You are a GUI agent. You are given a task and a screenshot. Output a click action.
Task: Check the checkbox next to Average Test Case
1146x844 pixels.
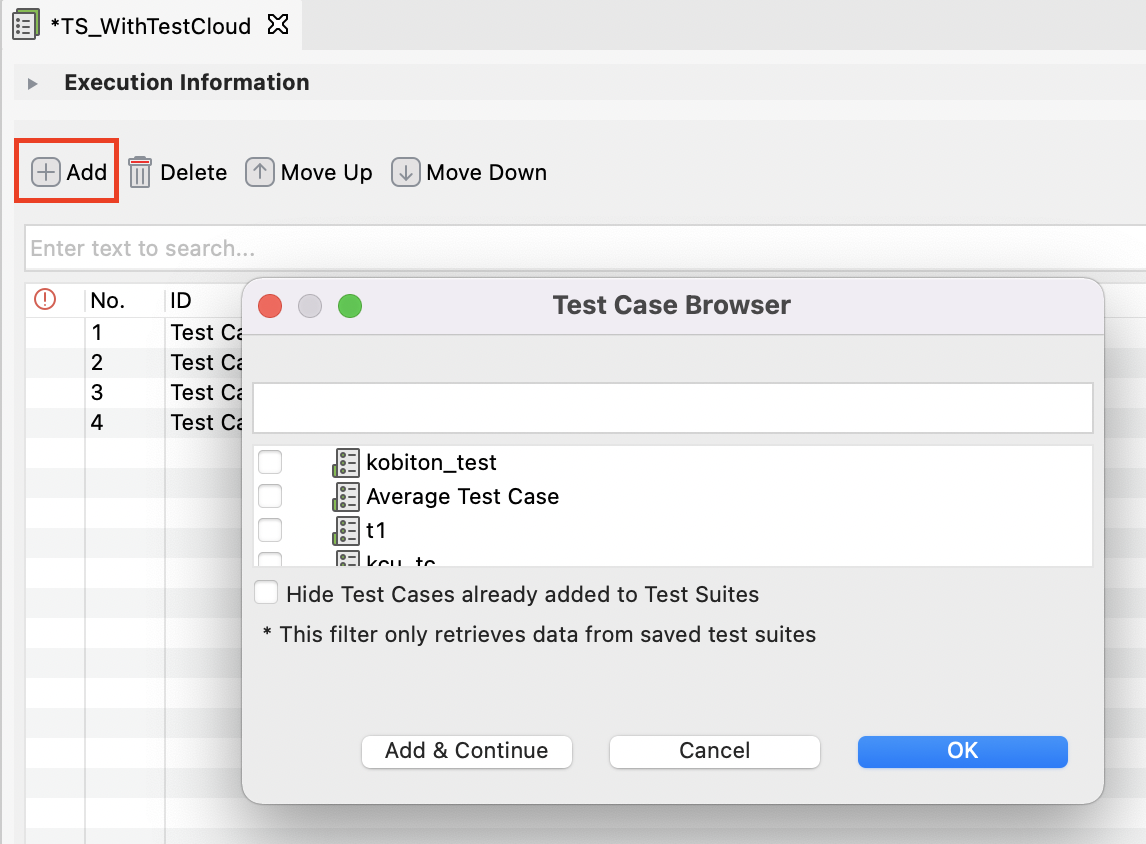[270, 496]
